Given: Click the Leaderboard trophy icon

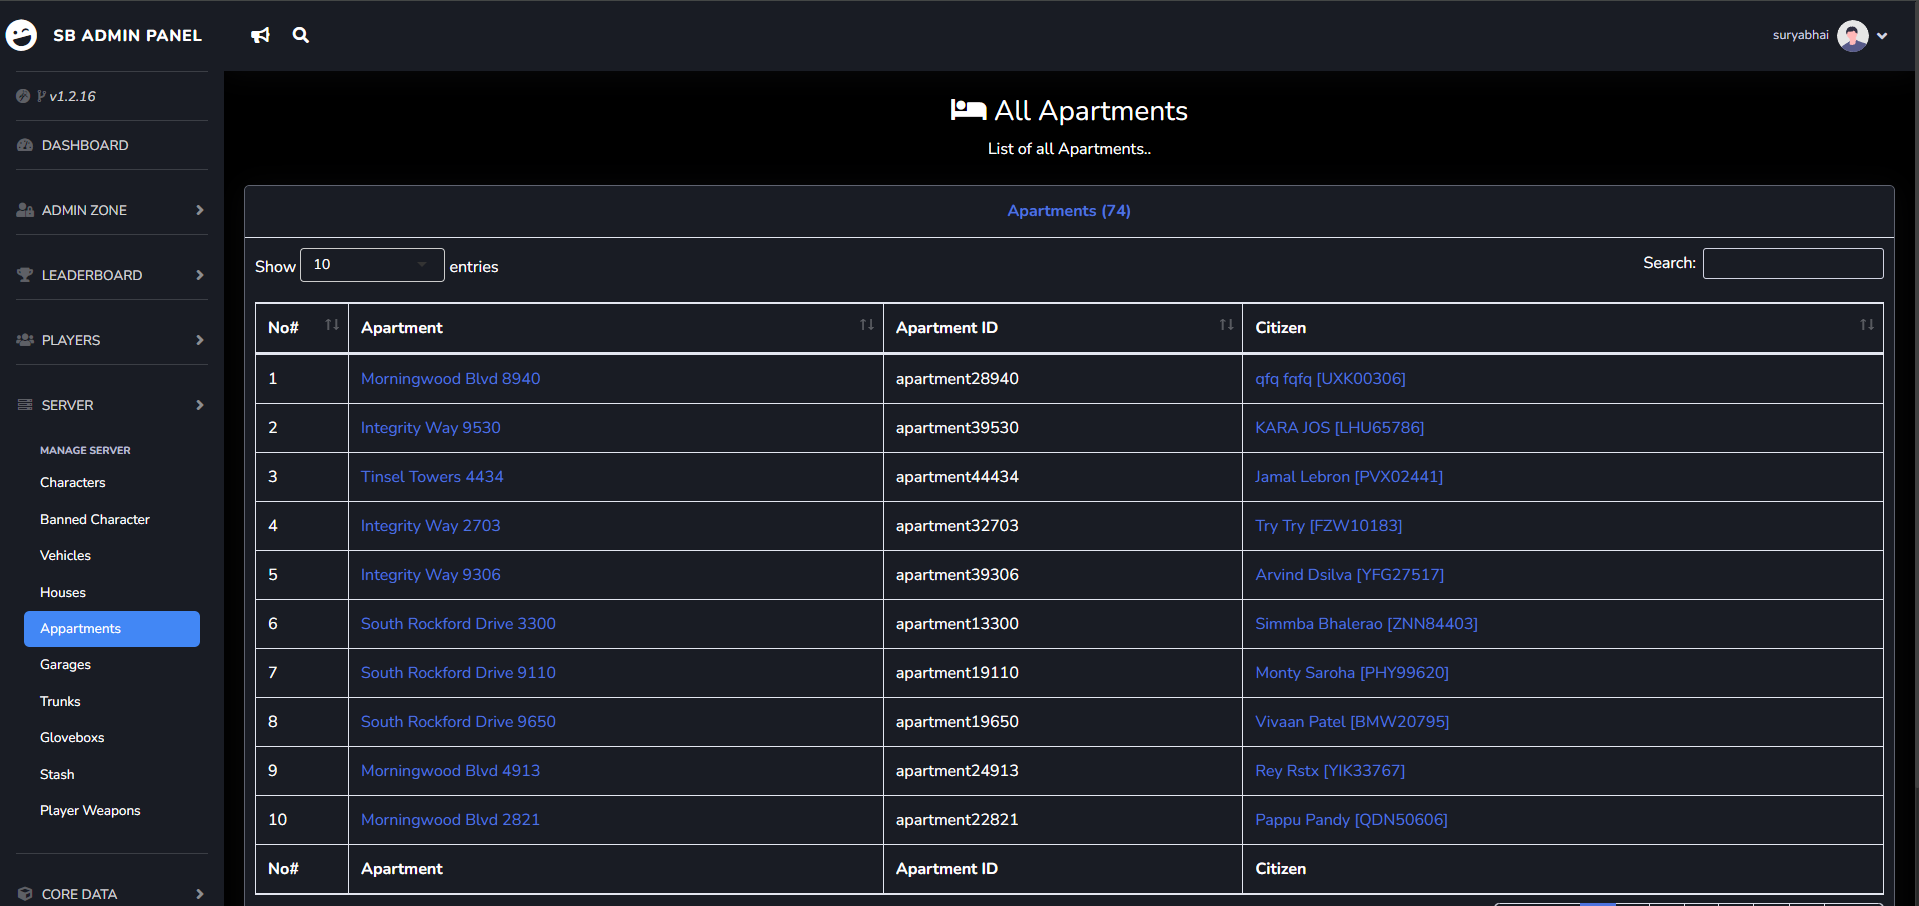Looking at the screenshot, I should tap(23, 274).
